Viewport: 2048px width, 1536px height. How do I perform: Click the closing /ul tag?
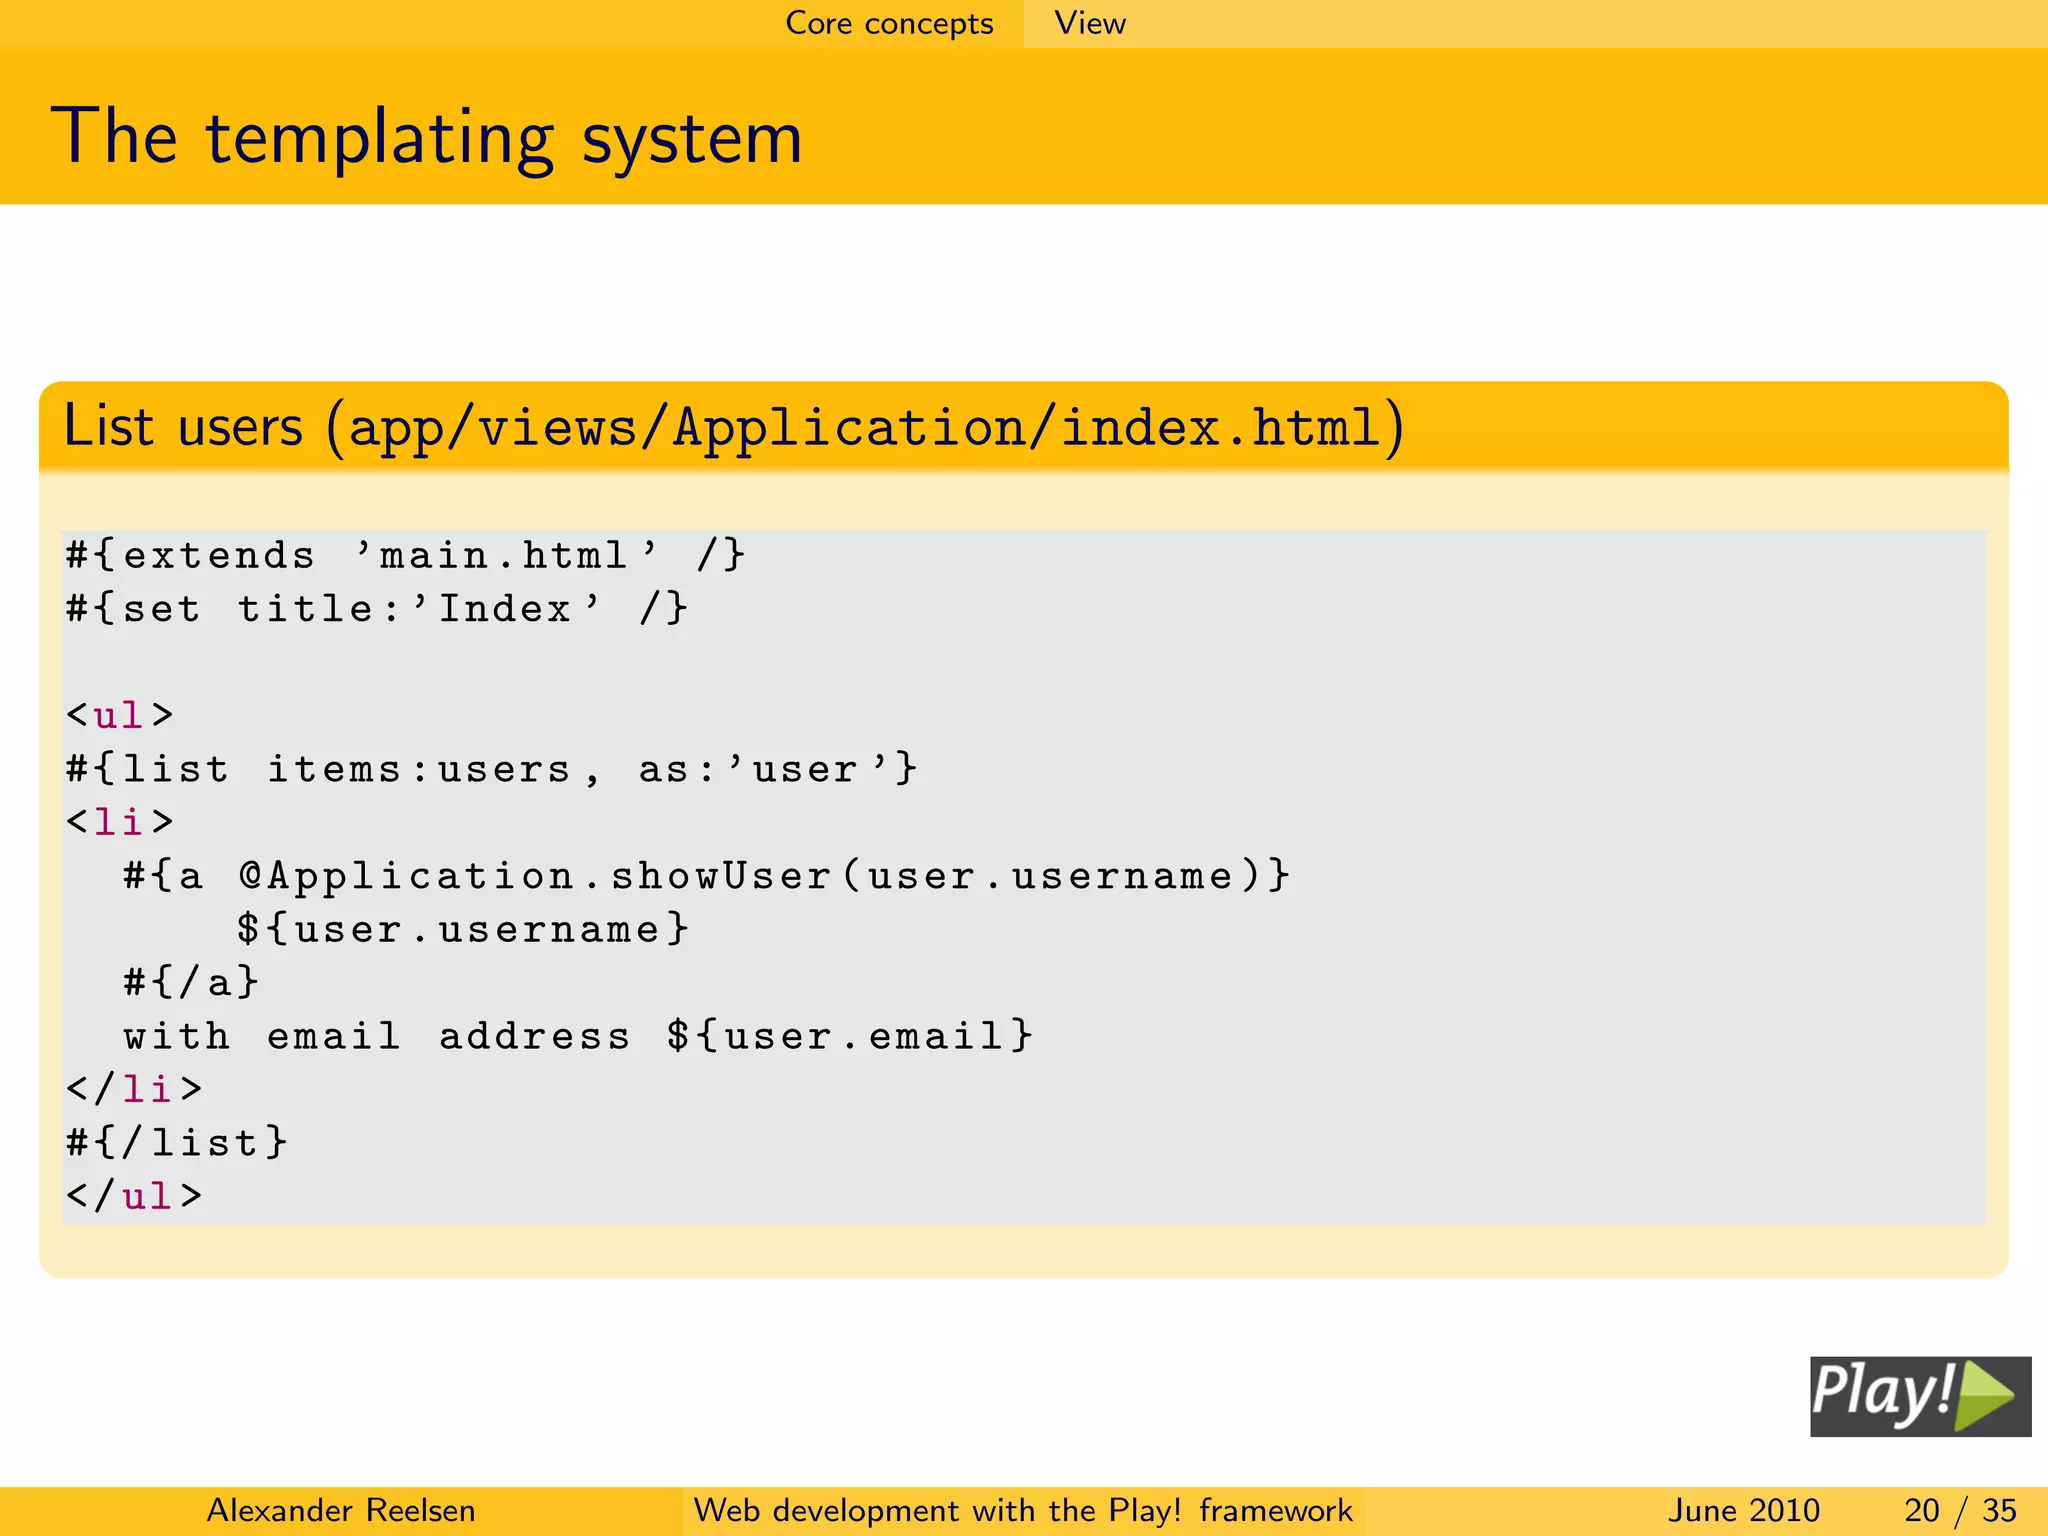134,1196
